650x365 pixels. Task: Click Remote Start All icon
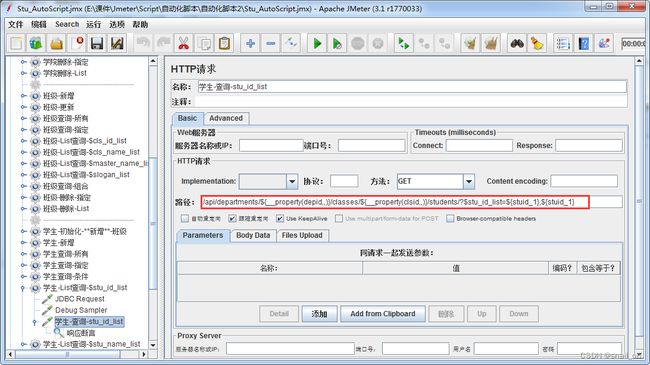coord(403,43)
